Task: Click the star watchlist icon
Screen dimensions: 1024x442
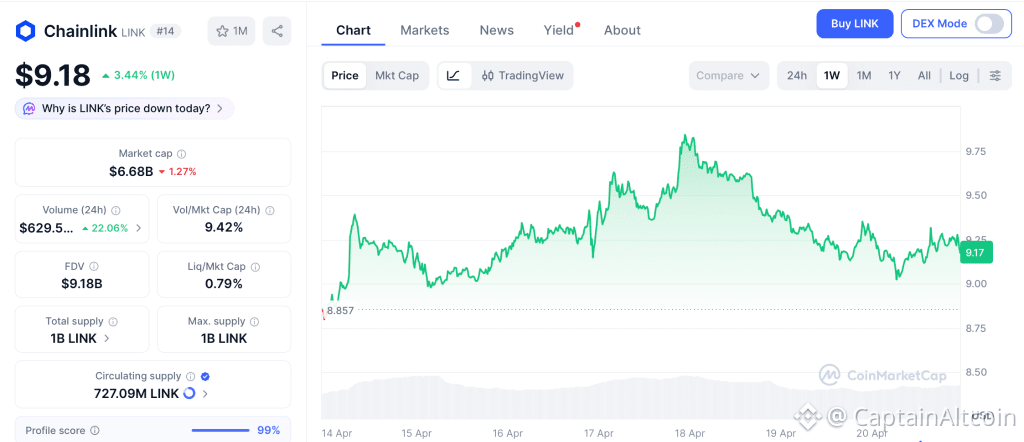Action: [x=222, y=31]
